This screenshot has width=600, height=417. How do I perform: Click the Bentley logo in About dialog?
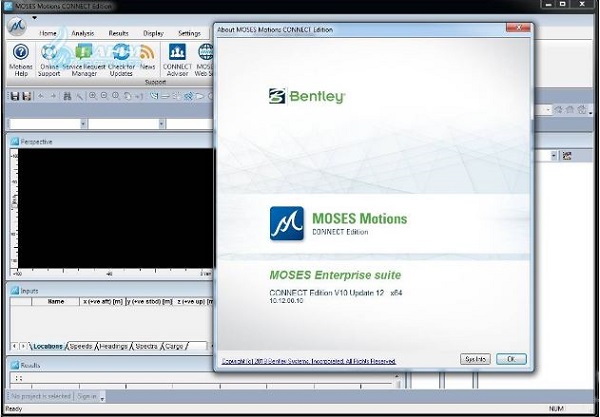(x=307, y=96)
